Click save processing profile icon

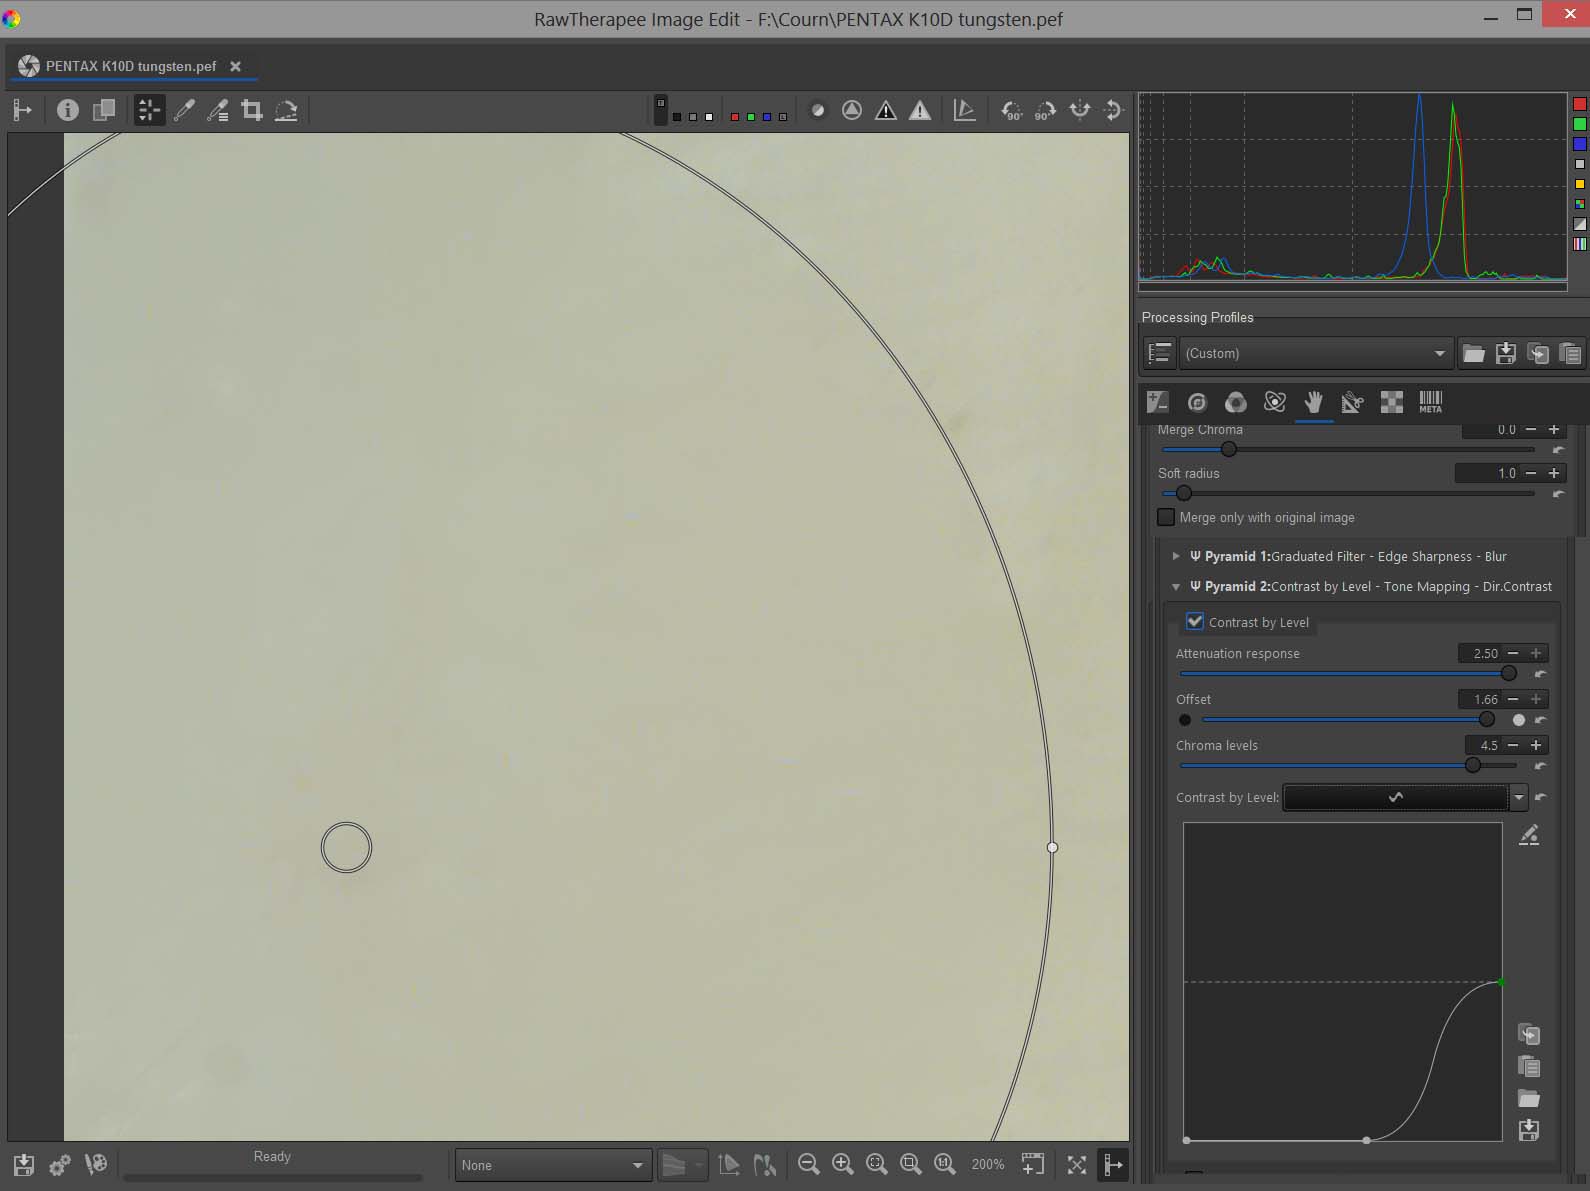[1505, 353]
